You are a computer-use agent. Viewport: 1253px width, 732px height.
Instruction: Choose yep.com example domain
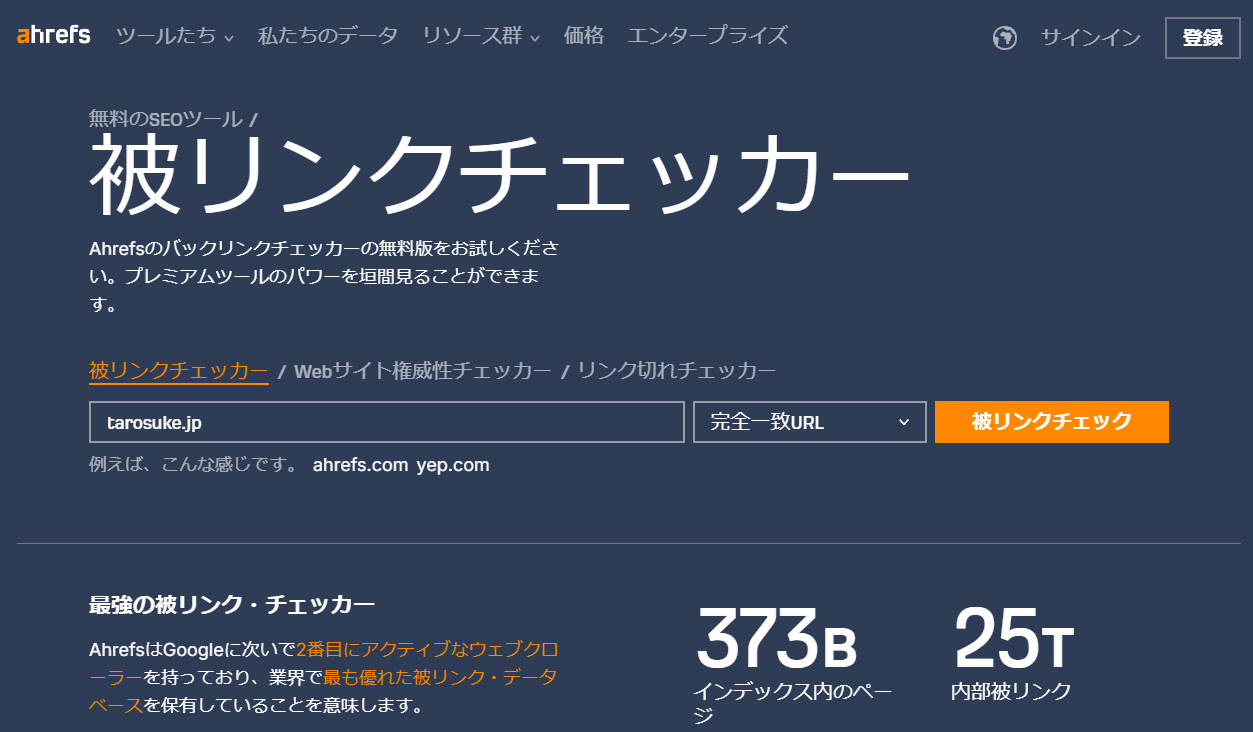tap(453, 465)
